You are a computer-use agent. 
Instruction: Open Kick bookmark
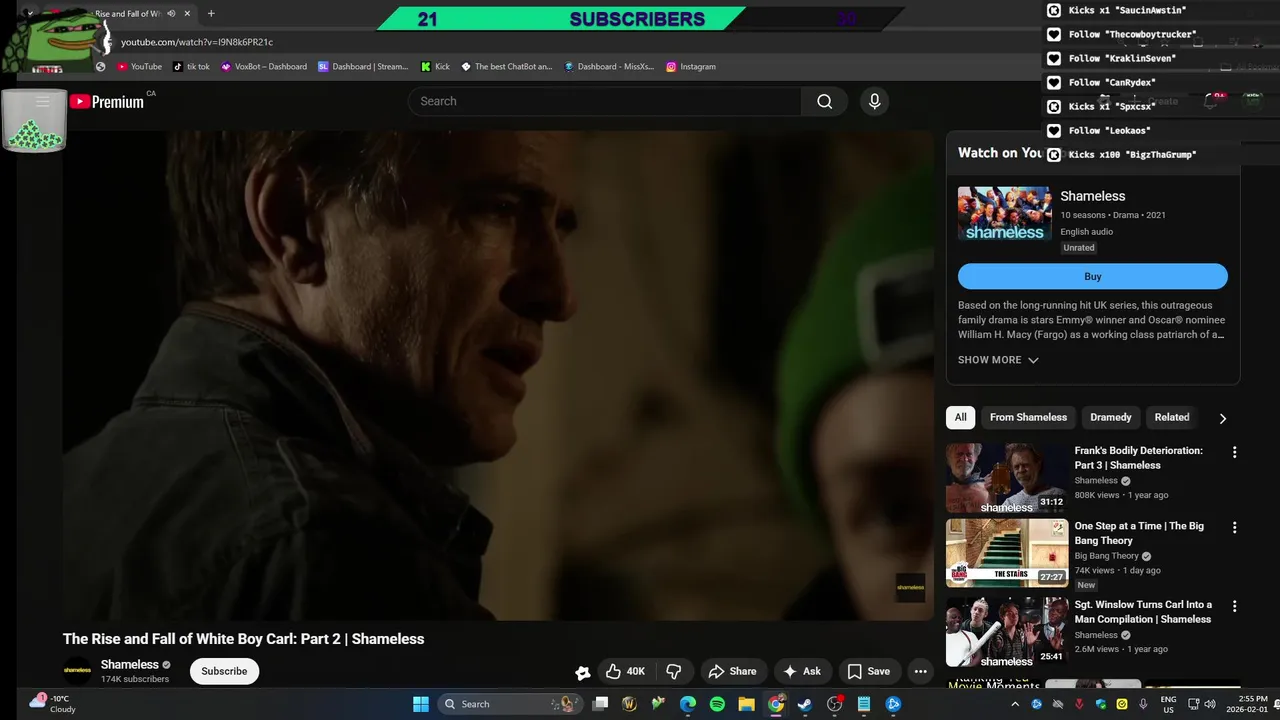tap(435, 67)
